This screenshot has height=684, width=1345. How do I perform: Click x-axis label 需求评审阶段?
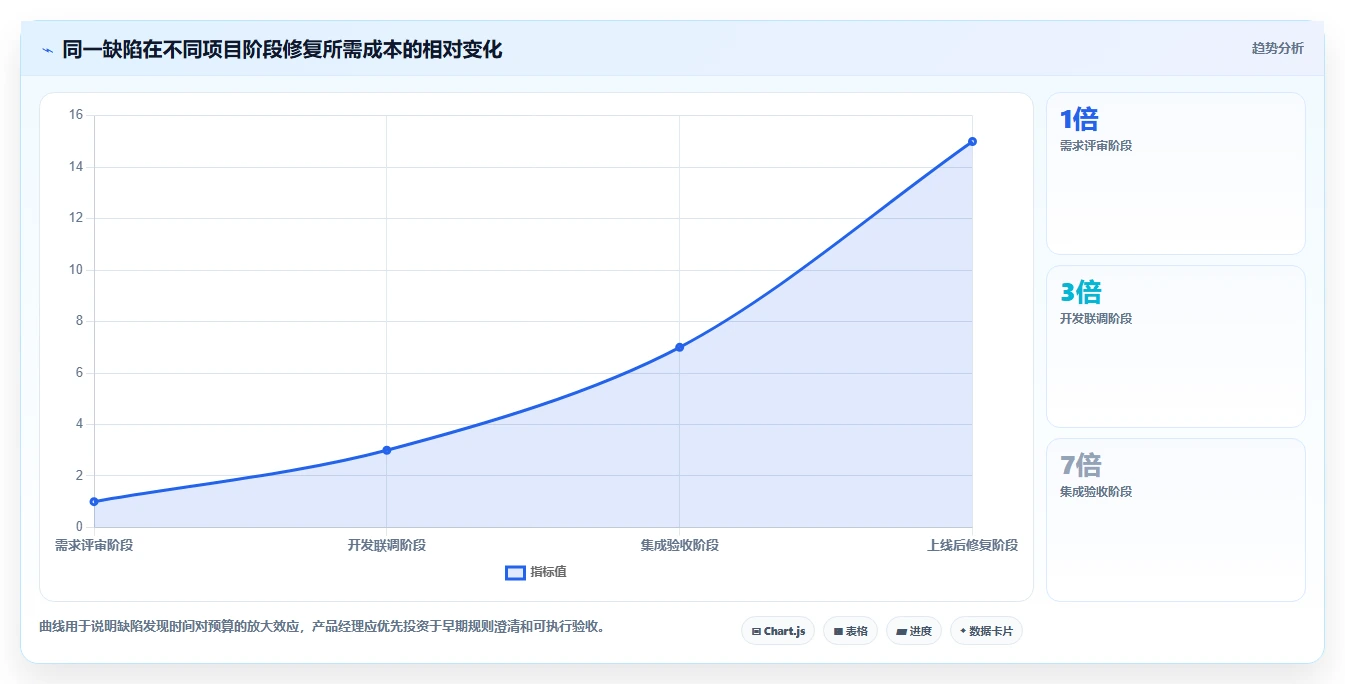tap(94, 545)
